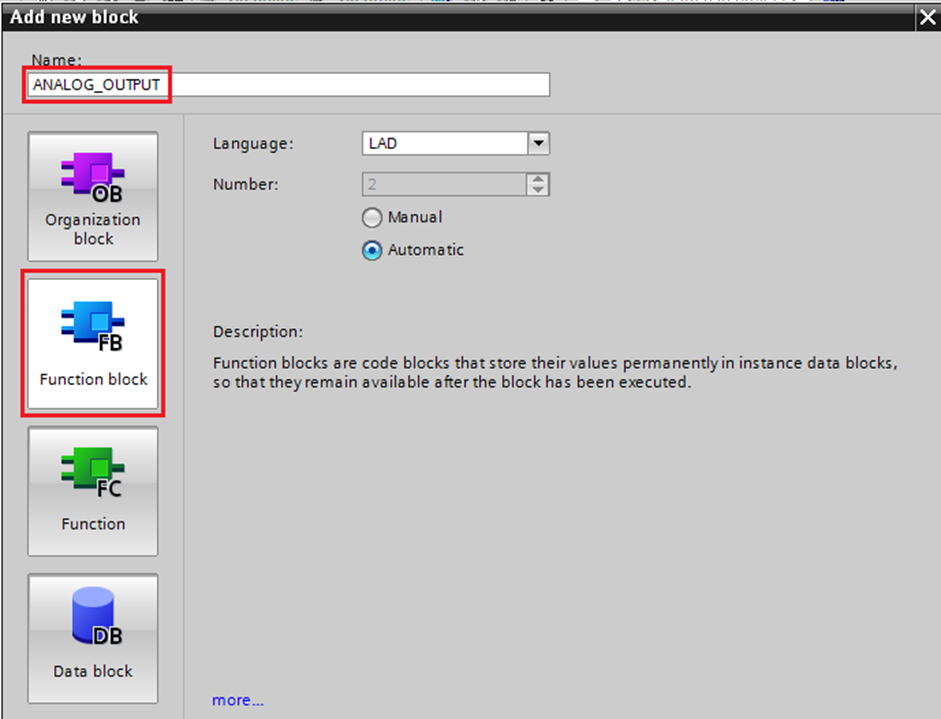The image size is (941, 719).
Task: Select the purple Organization block (OB) icon
Action: pyautogui.click(x=92, y=176)
